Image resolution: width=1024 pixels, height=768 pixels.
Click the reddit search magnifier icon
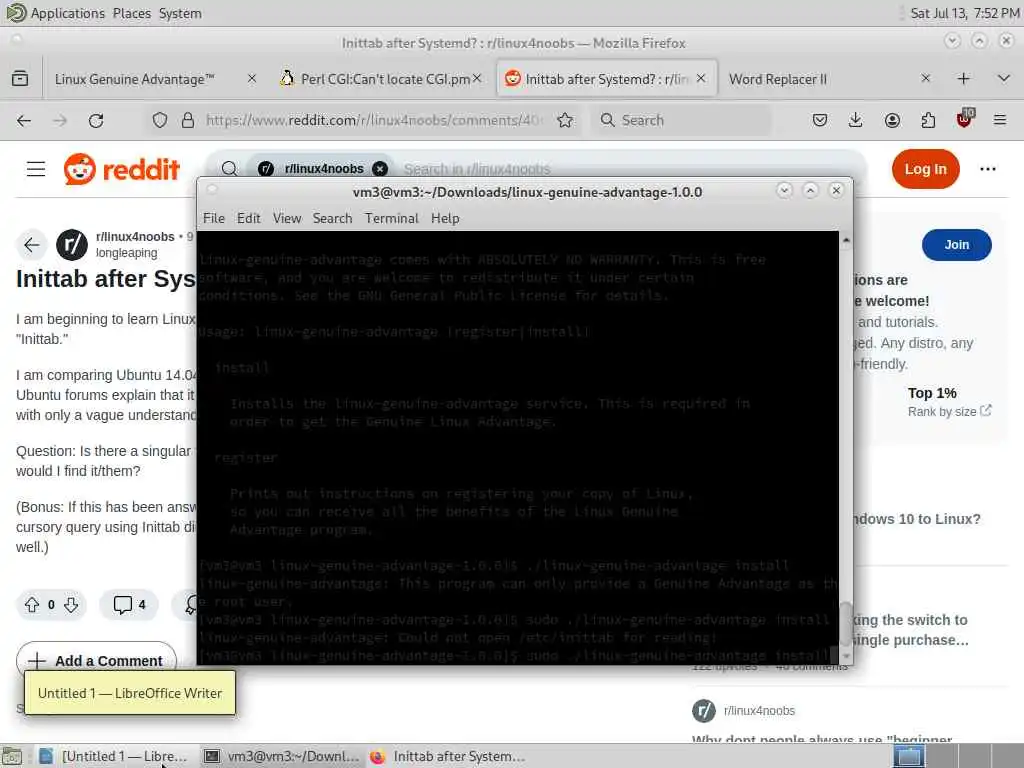(229, 169)
